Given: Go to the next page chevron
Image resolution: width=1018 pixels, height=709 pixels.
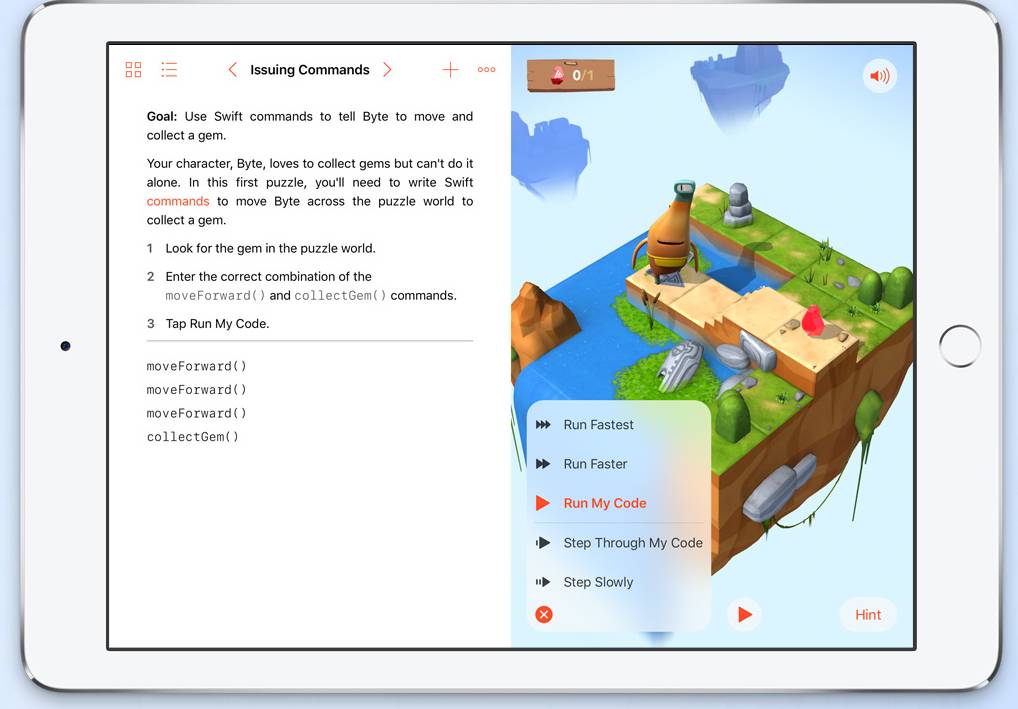Looking at the screenshot, I should click(388, 69).
